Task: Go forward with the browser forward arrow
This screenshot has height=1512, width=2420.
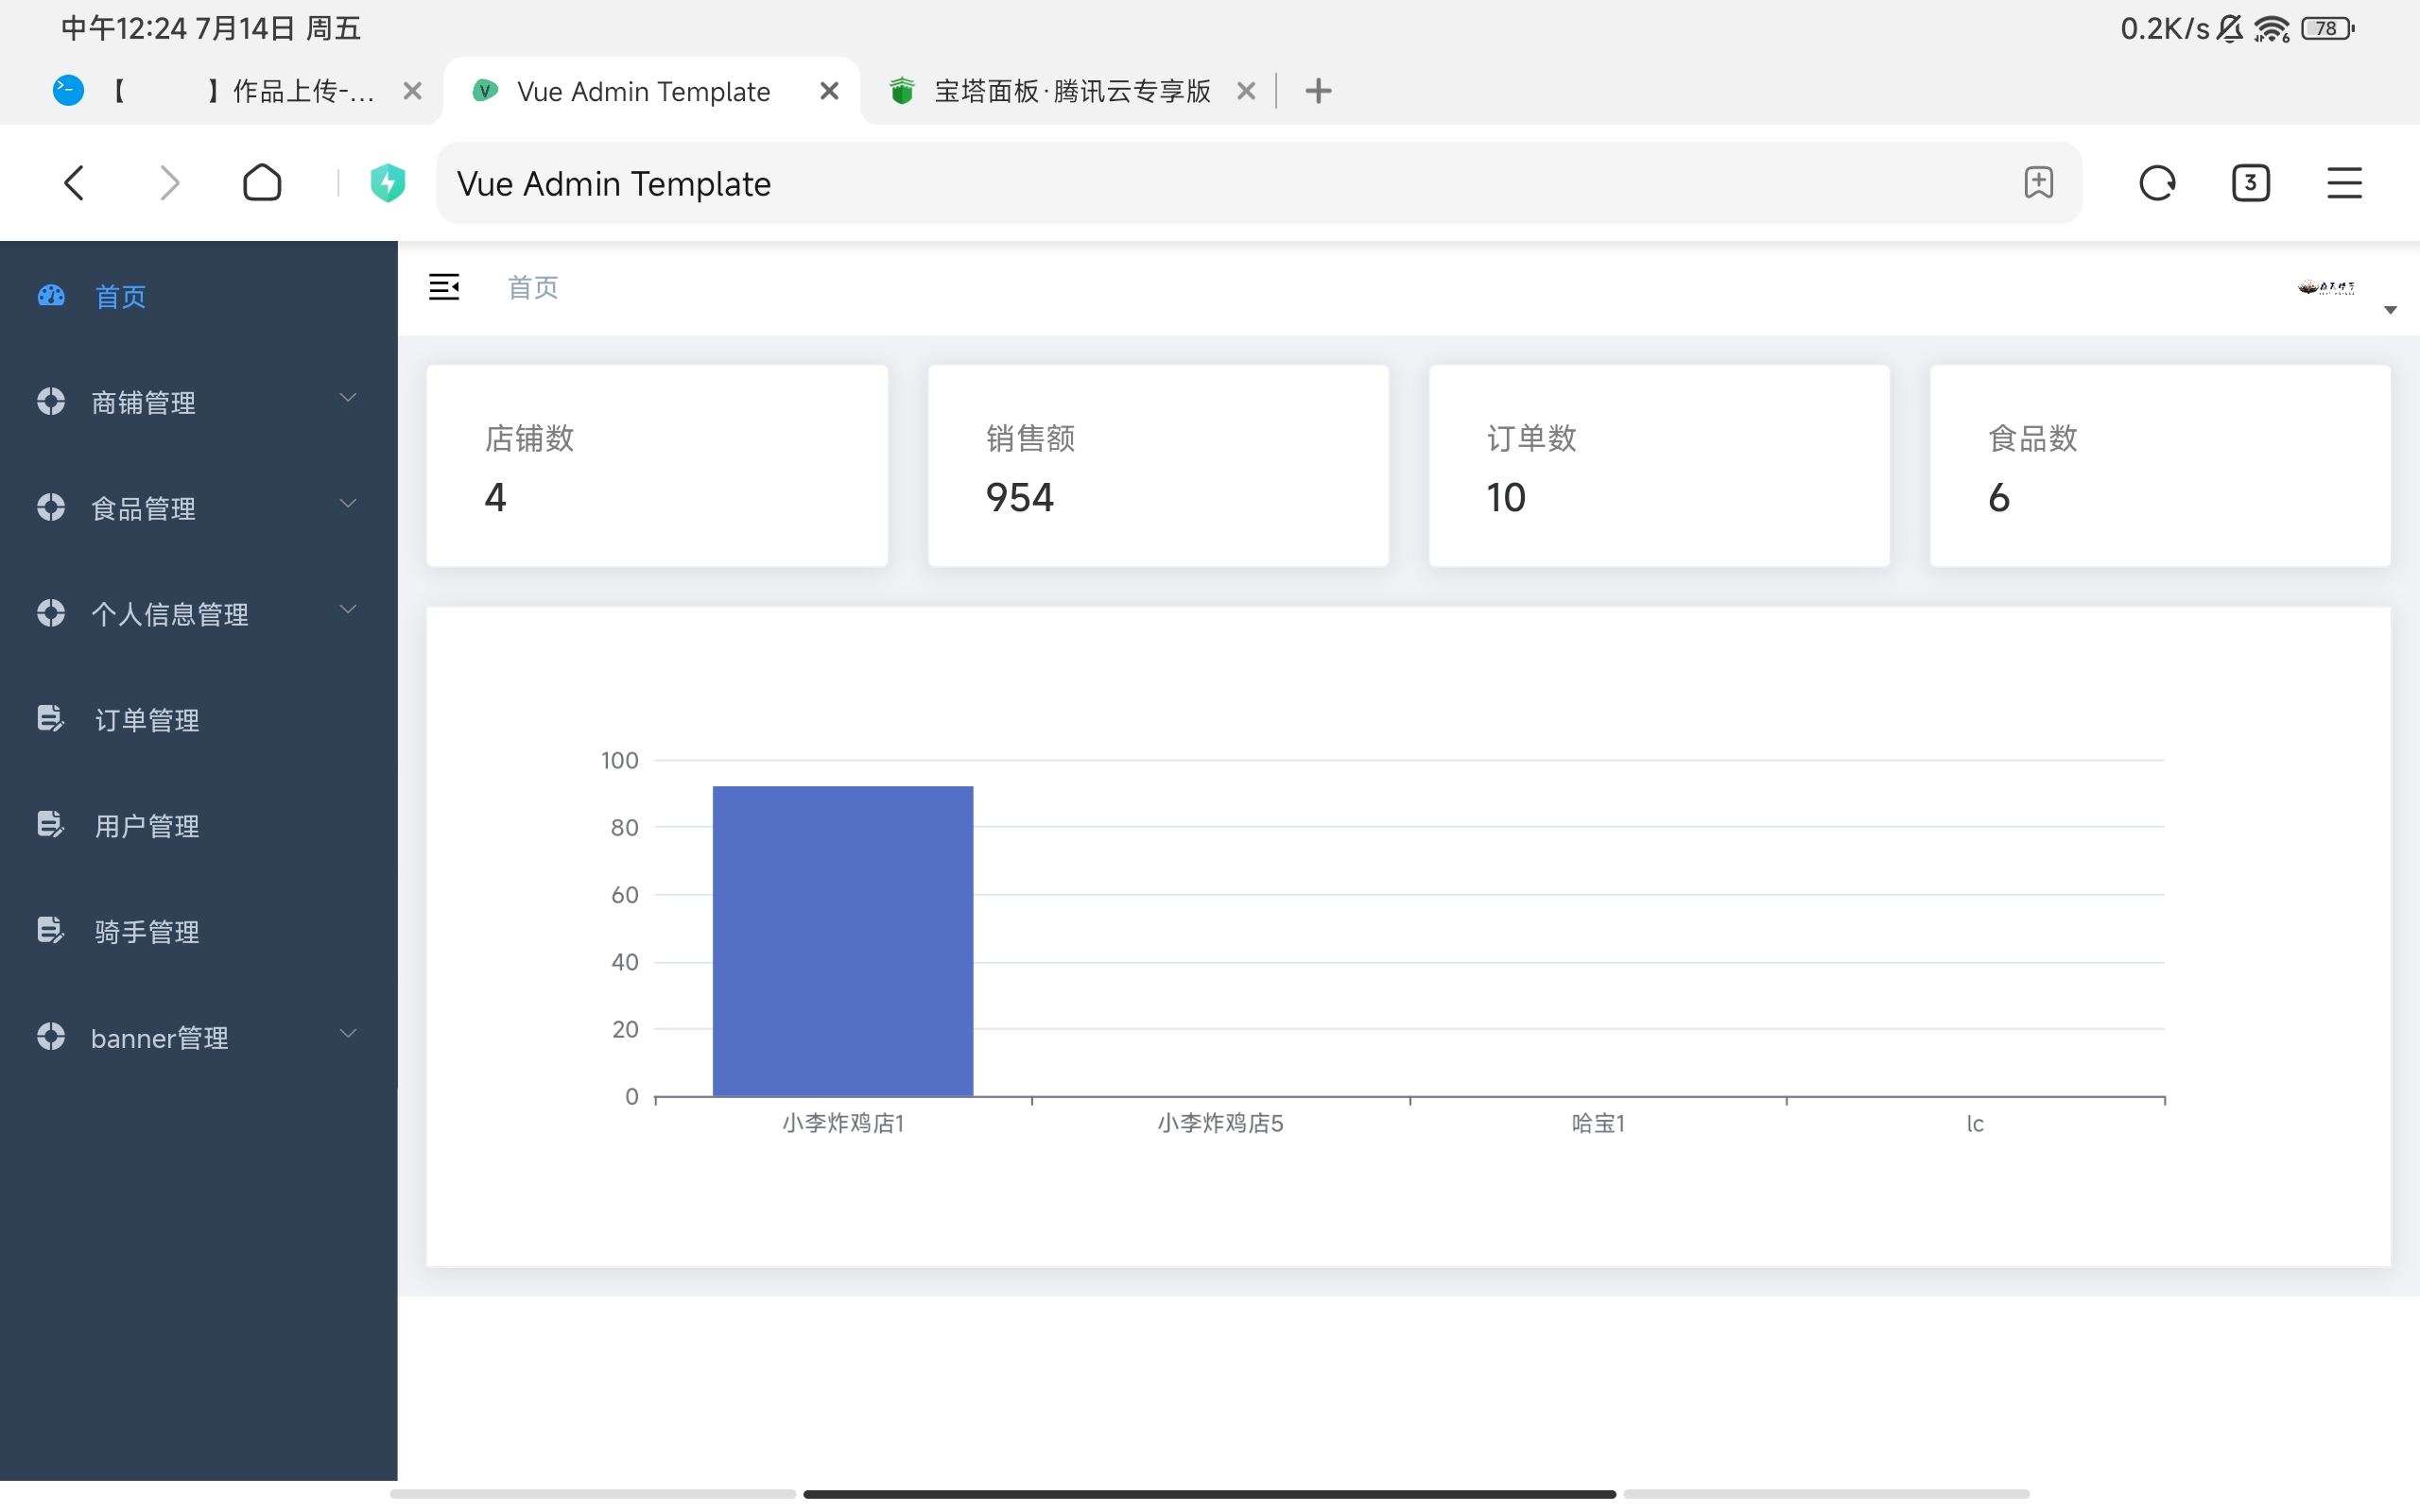Action: 169,183
